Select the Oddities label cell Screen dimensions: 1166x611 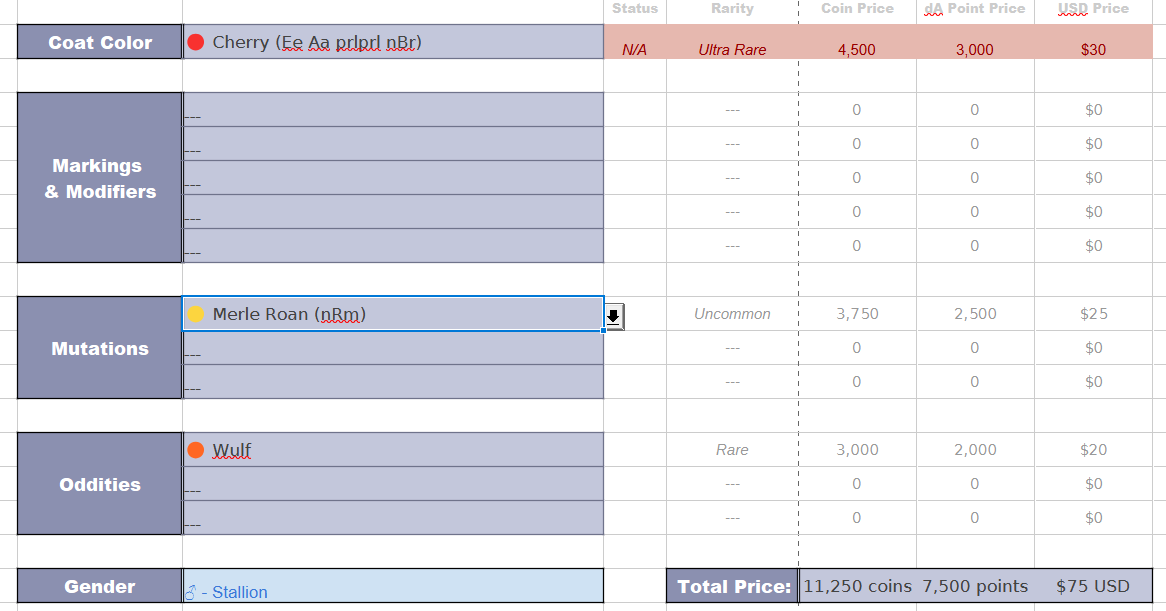100,484
